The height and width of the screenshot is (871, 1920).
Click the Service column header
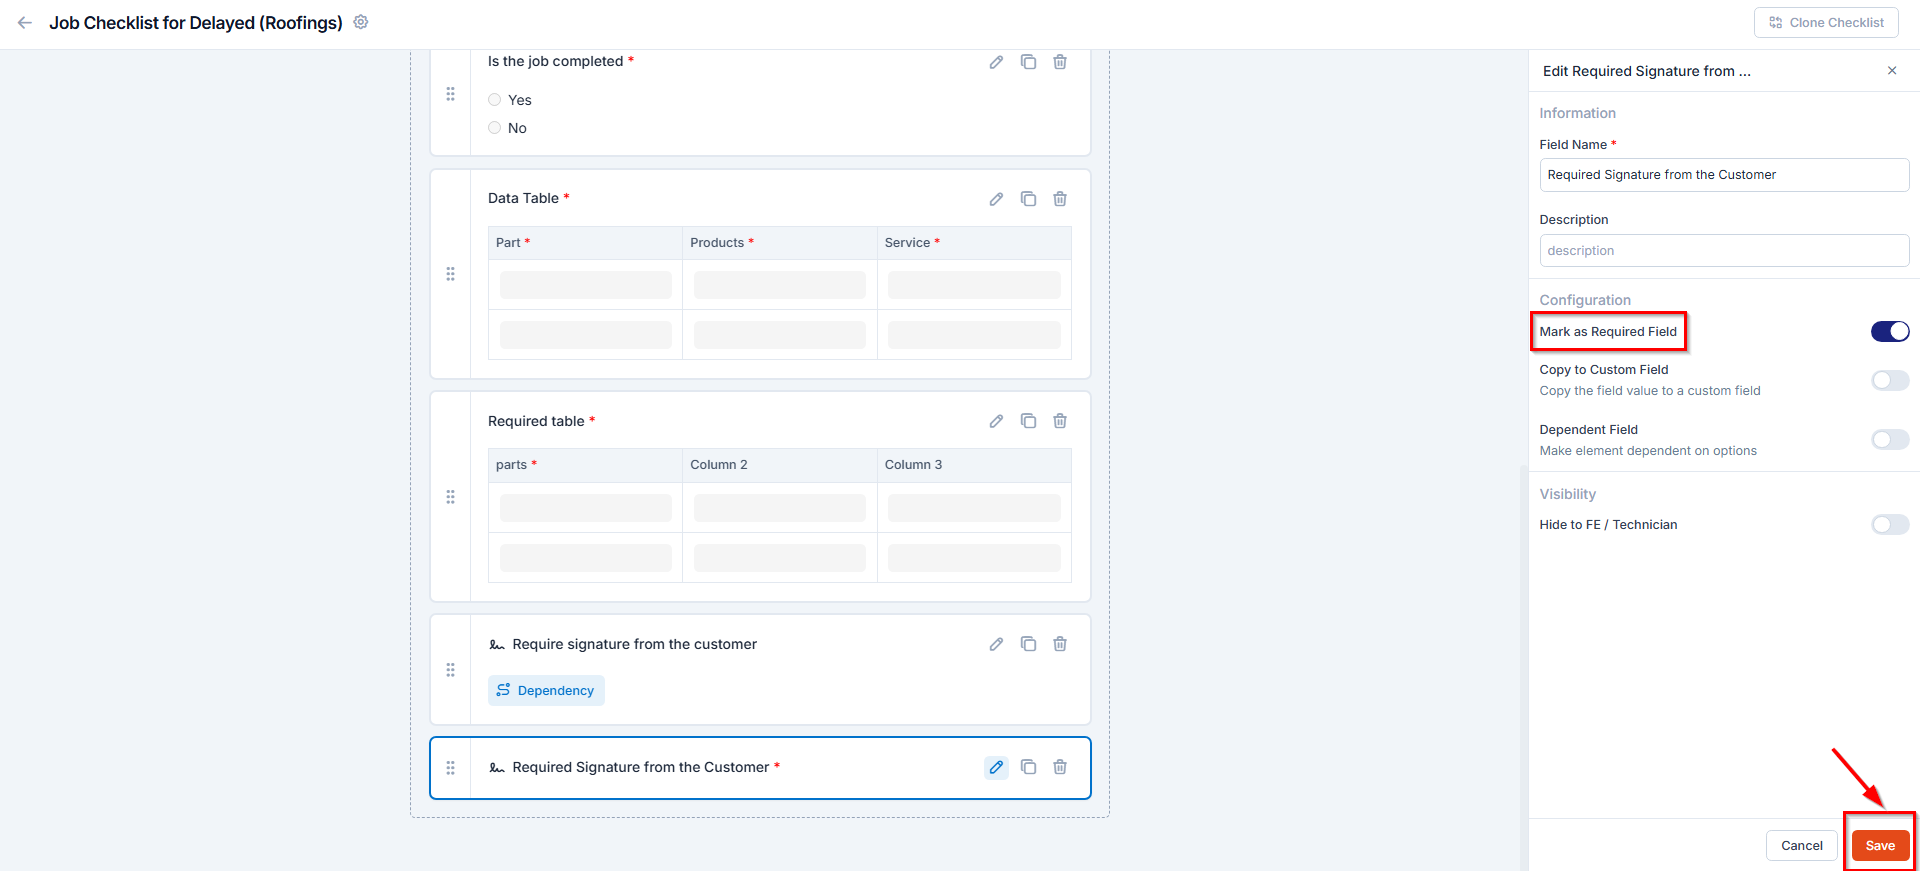(x=974, y=243)
